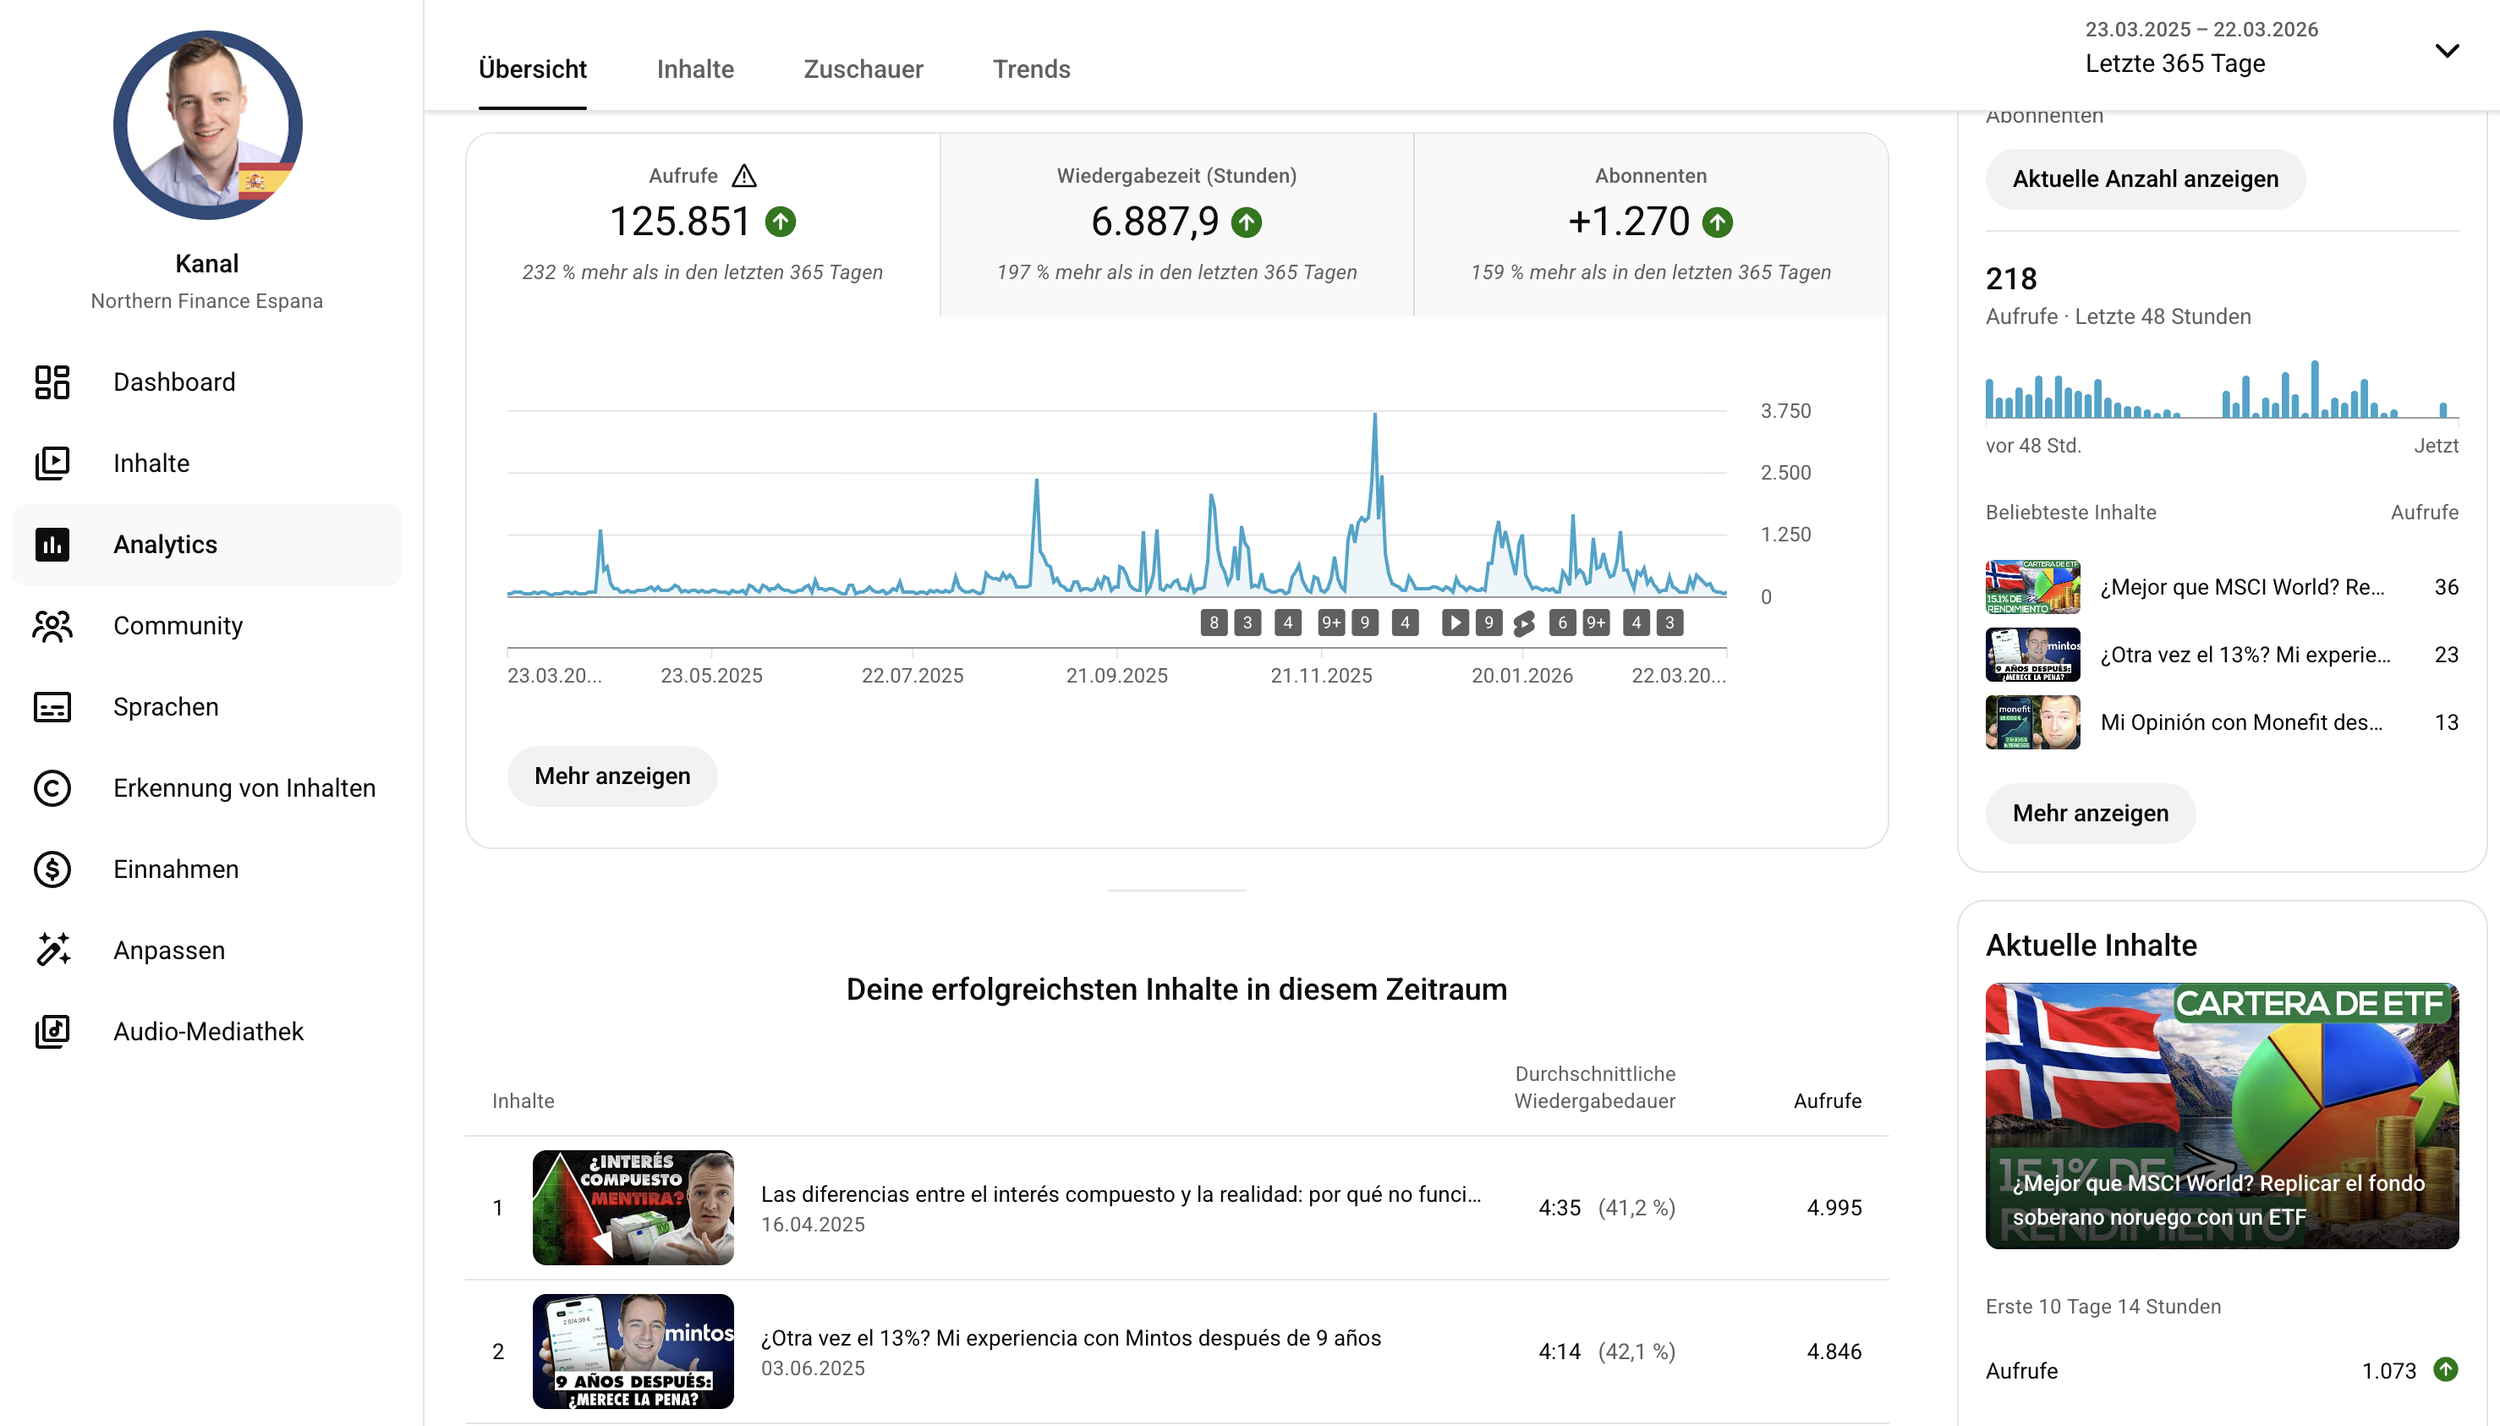Click the Inhalte sidebar video icon
2500x1426 pixels.
point(52,463)
